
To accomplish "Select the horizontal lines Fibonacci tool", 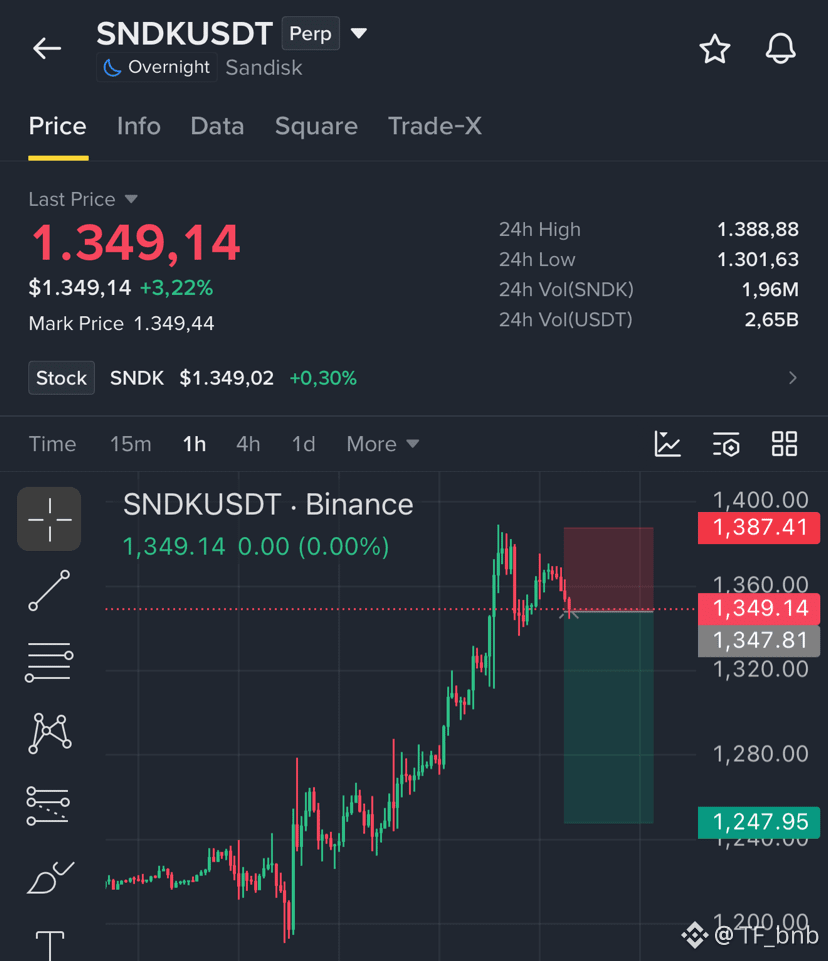I will [49, 662].
